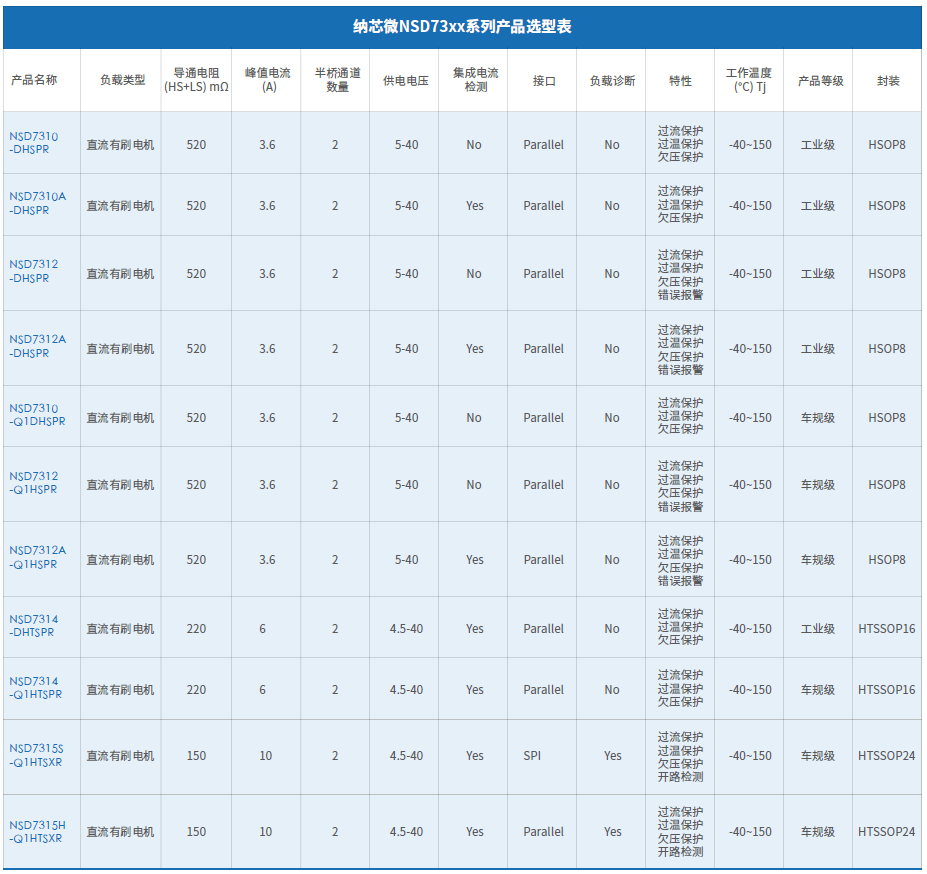The image size is (927, 874).
Task: Click the Yes current-sense cell for NSD7310A-DHSPR
Action: coord(475,206)
